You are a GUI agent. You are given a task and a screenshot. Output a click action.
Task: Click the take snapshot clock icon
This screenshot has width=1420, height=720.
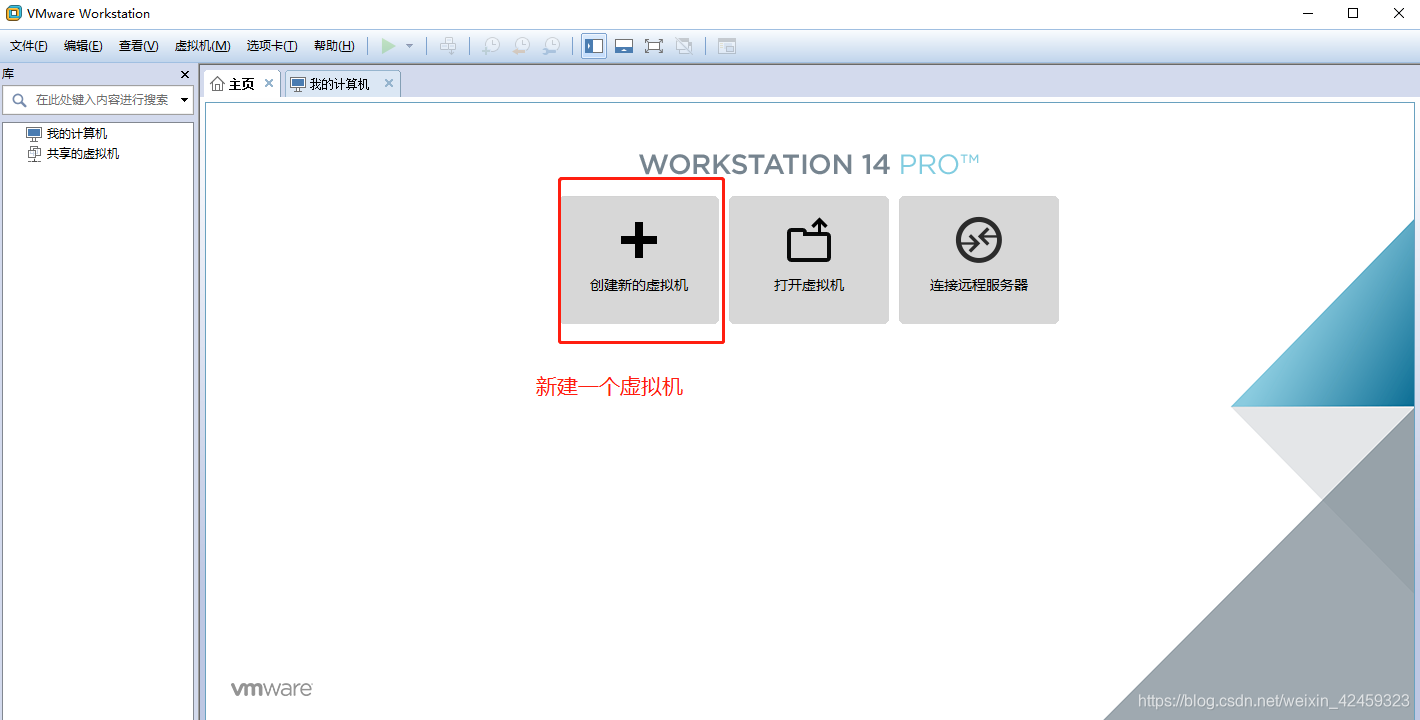click(x=491, y=46)
